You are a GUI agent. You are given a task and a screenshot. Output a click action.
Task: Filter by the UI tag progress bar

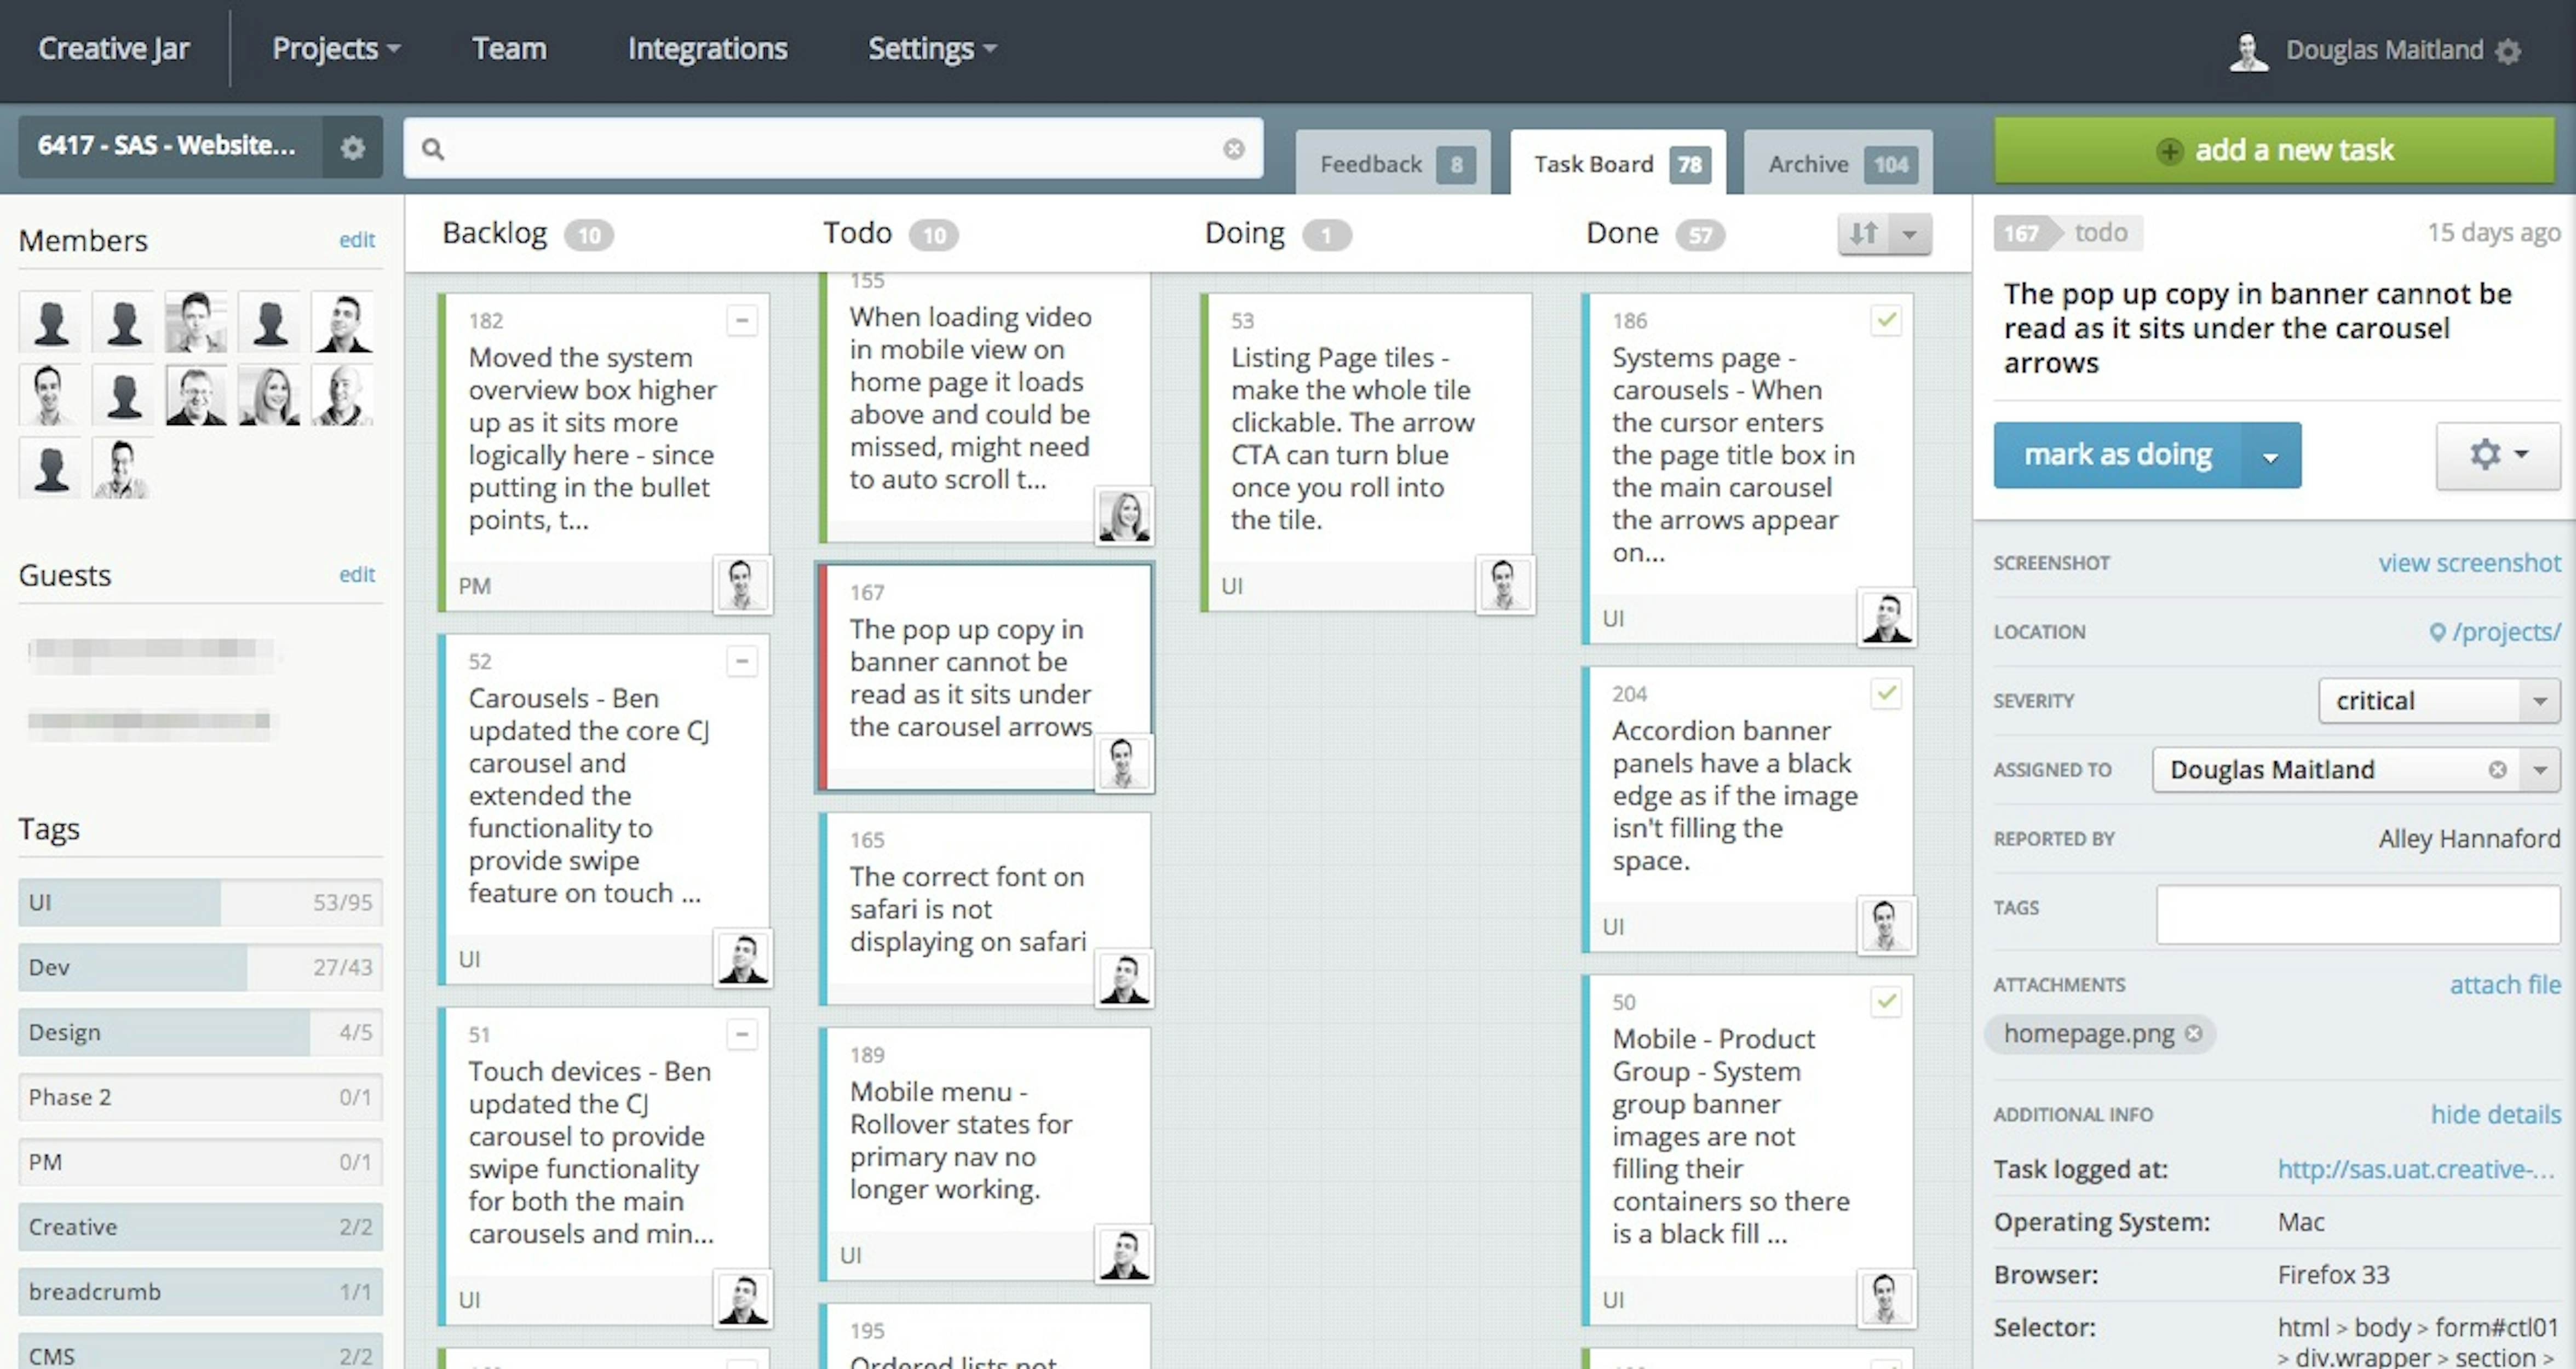[x=200, y=902]
